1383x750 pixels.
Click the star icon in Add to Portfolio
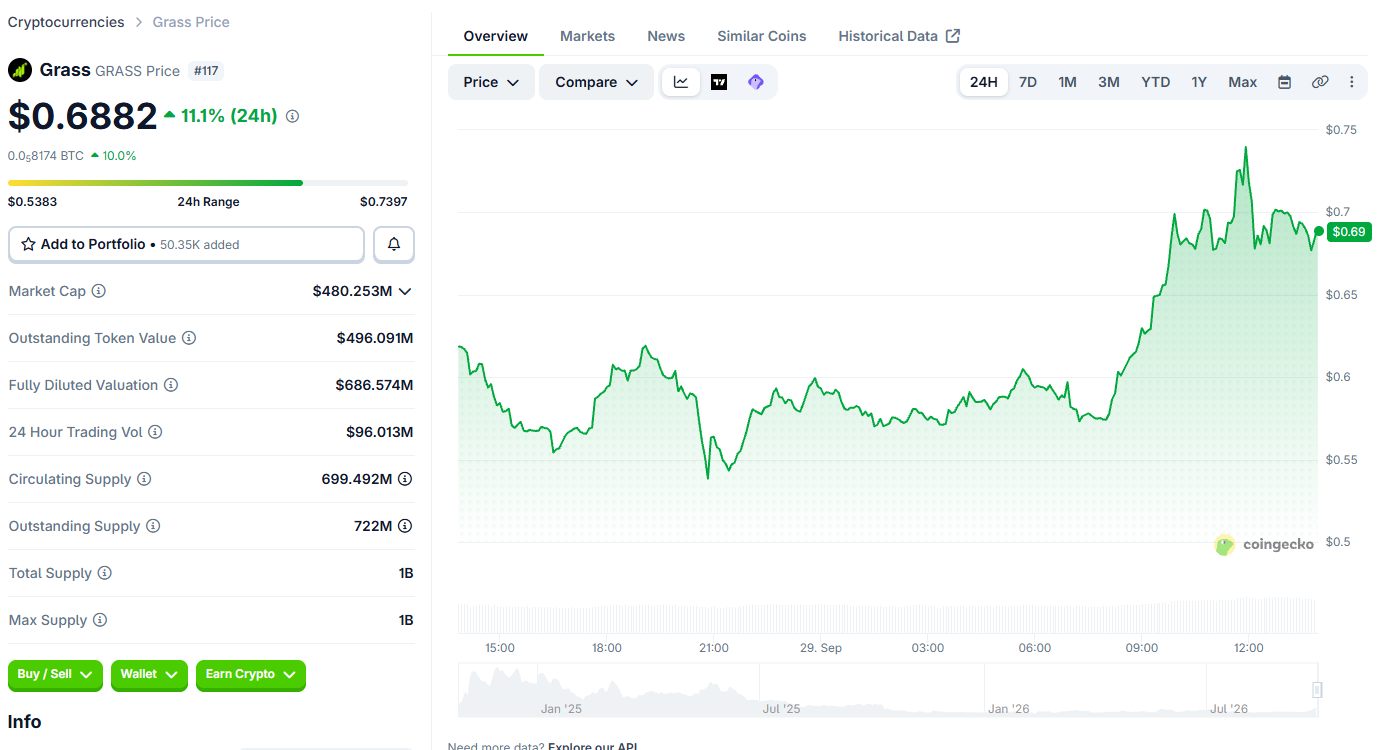[28, 244]
